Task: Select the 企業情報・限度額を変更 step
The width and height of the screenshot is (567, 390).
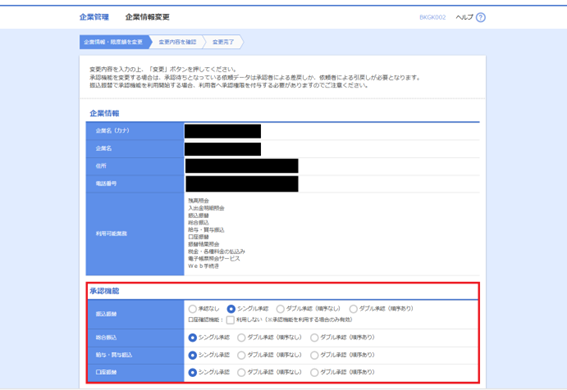Action: (113, 42)
